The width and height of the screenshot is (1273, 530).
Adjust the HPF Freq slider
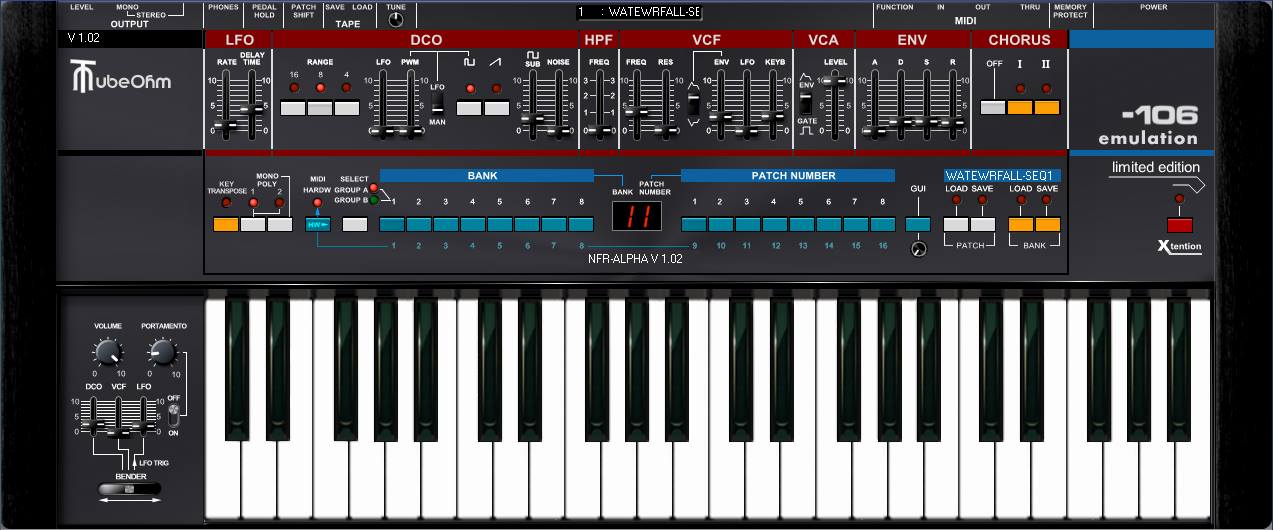coord(599,130)
